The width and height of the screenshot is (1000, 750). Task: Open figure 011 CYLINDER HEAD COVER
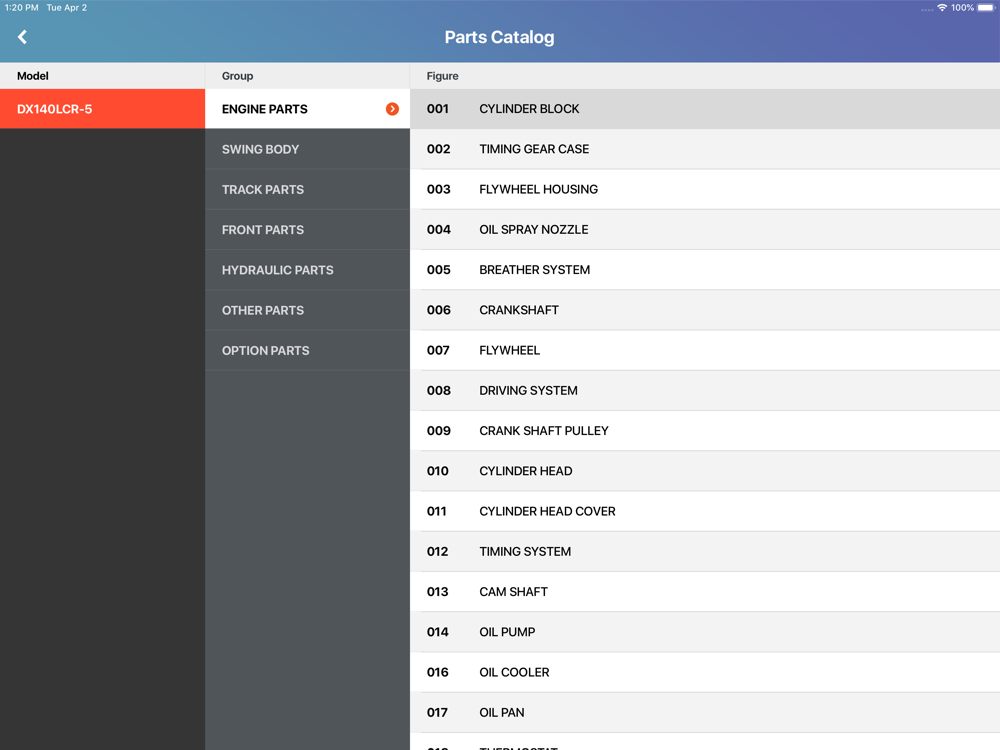pyautogui.click(x=705, y=511)
